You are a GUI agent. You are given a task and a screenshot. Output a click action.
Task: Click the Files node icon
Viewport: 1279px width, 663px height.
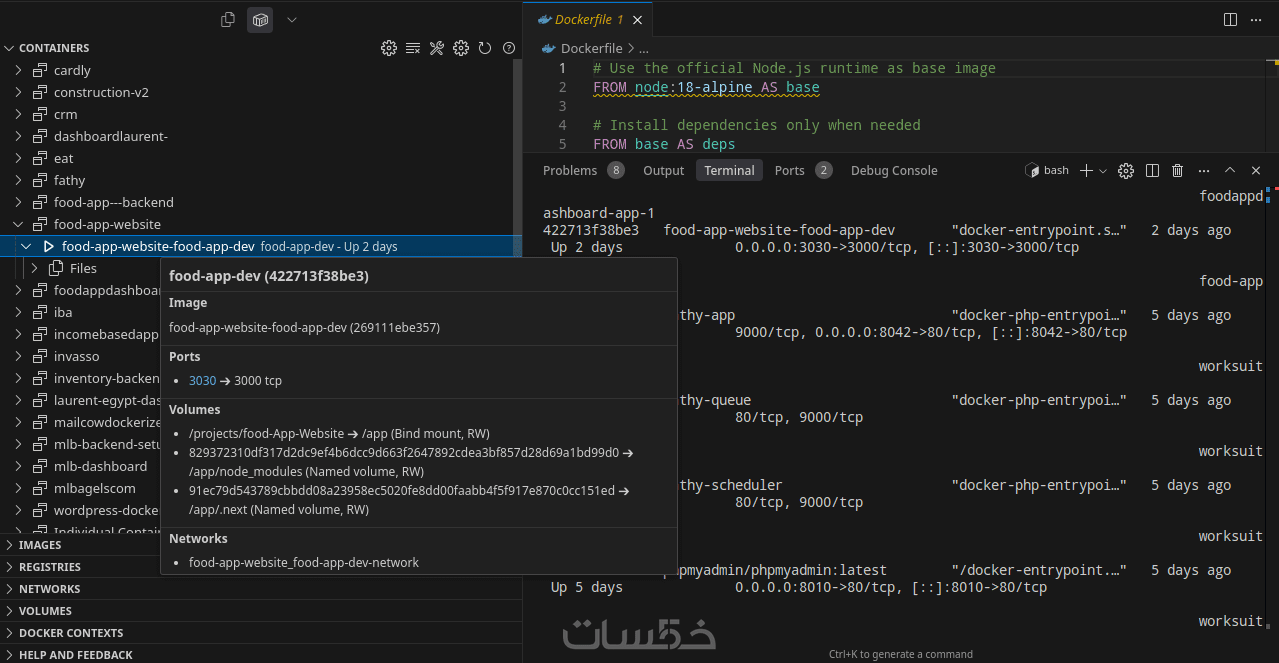56,268
